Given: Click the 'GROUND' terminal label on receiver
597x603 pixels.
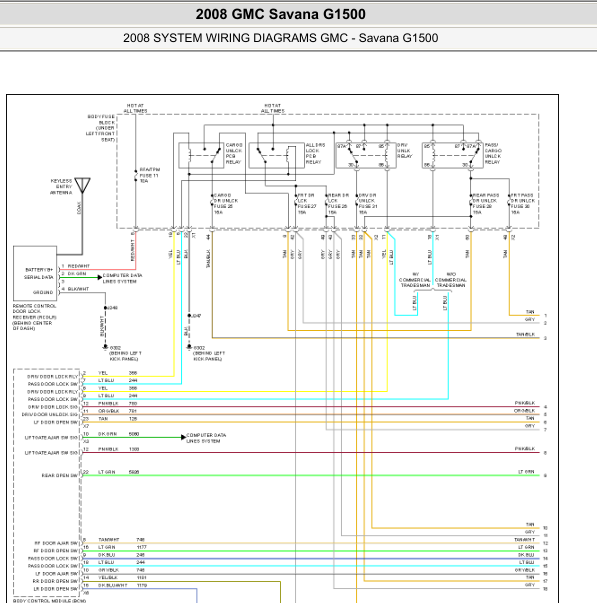Looking at the screenshot, I should pyautogui.click(x=43, y=292).
